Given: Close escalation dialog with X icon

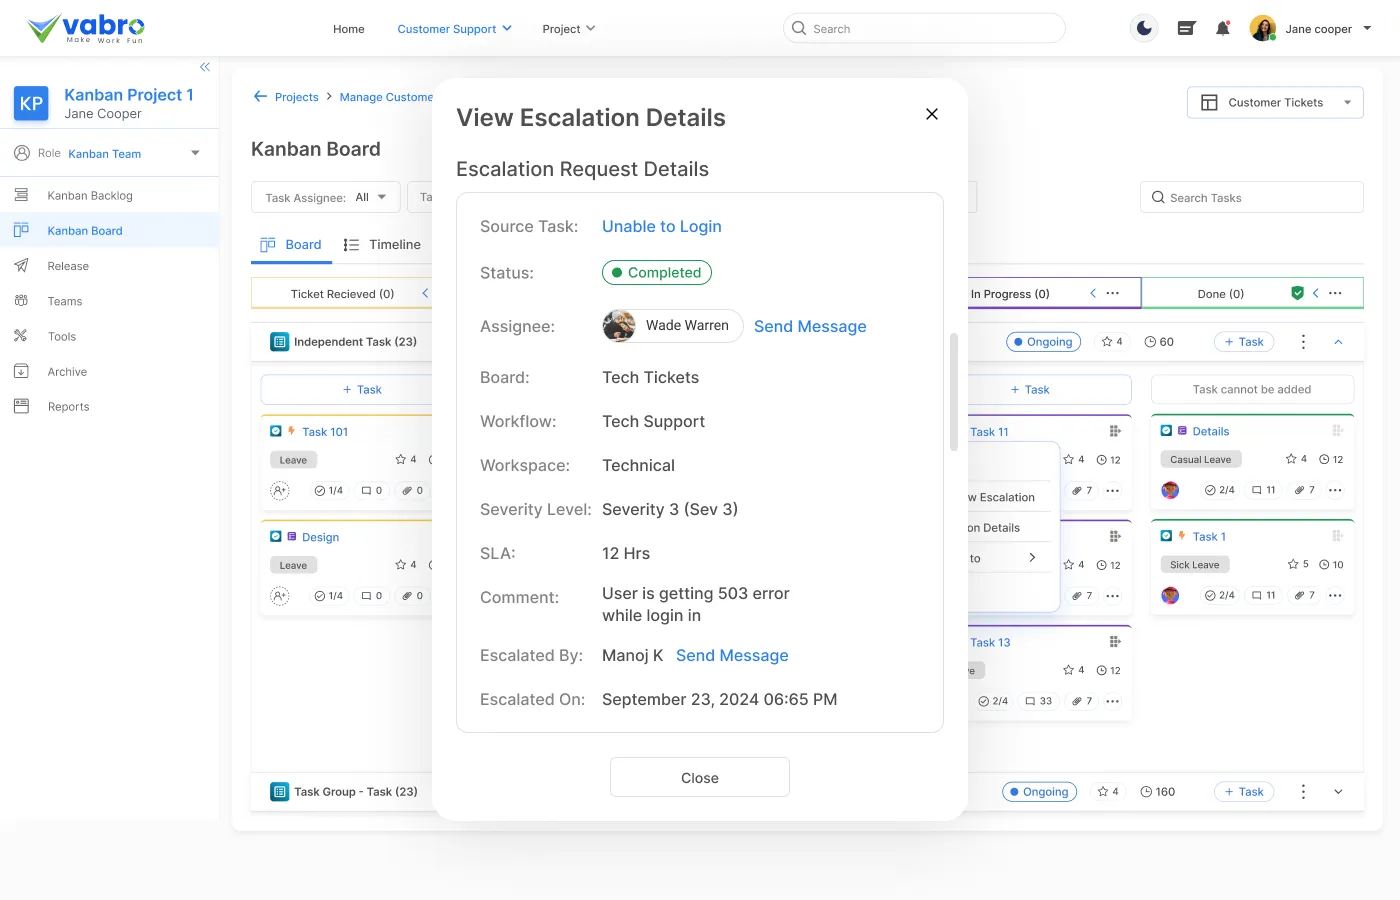Looking at the screenshot, I should (x=932, y=114).
